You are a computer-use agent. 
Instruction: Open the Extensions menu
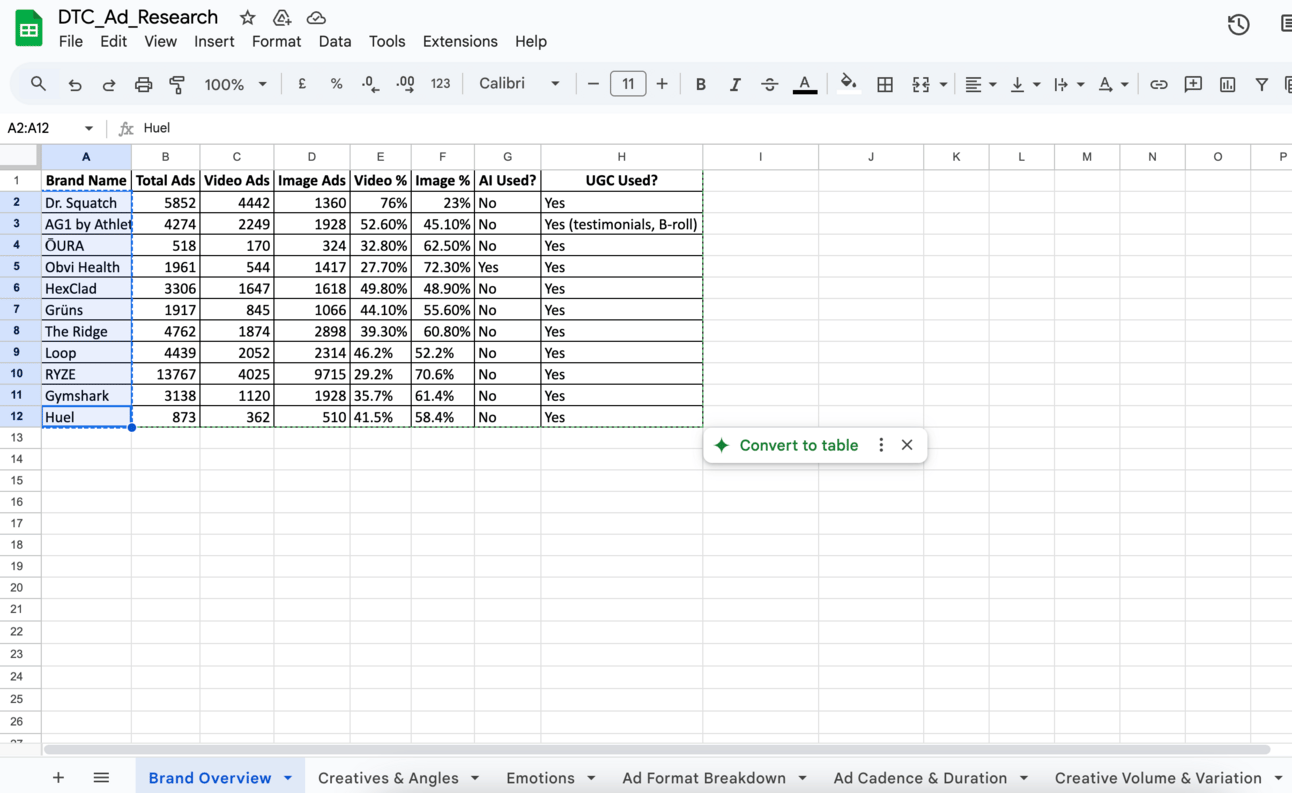point(460,41)
